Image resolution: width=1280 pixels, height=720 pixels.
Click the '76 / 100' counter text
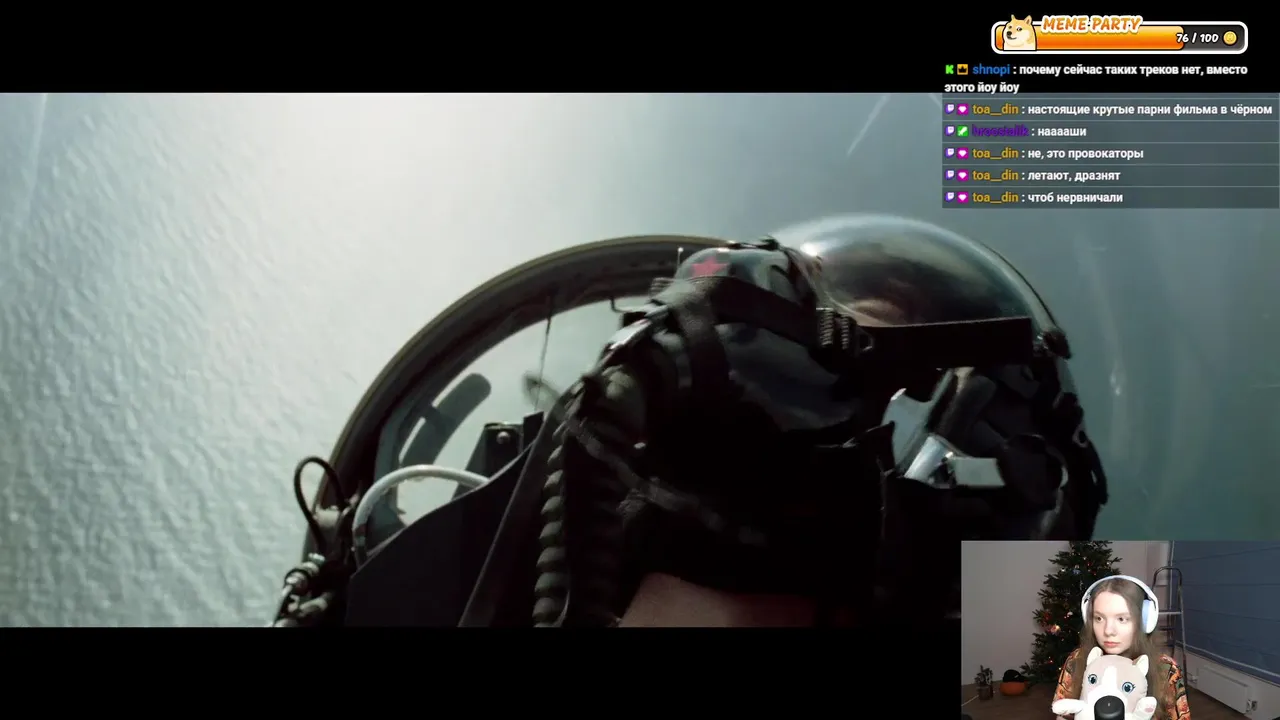[1197, 38]
